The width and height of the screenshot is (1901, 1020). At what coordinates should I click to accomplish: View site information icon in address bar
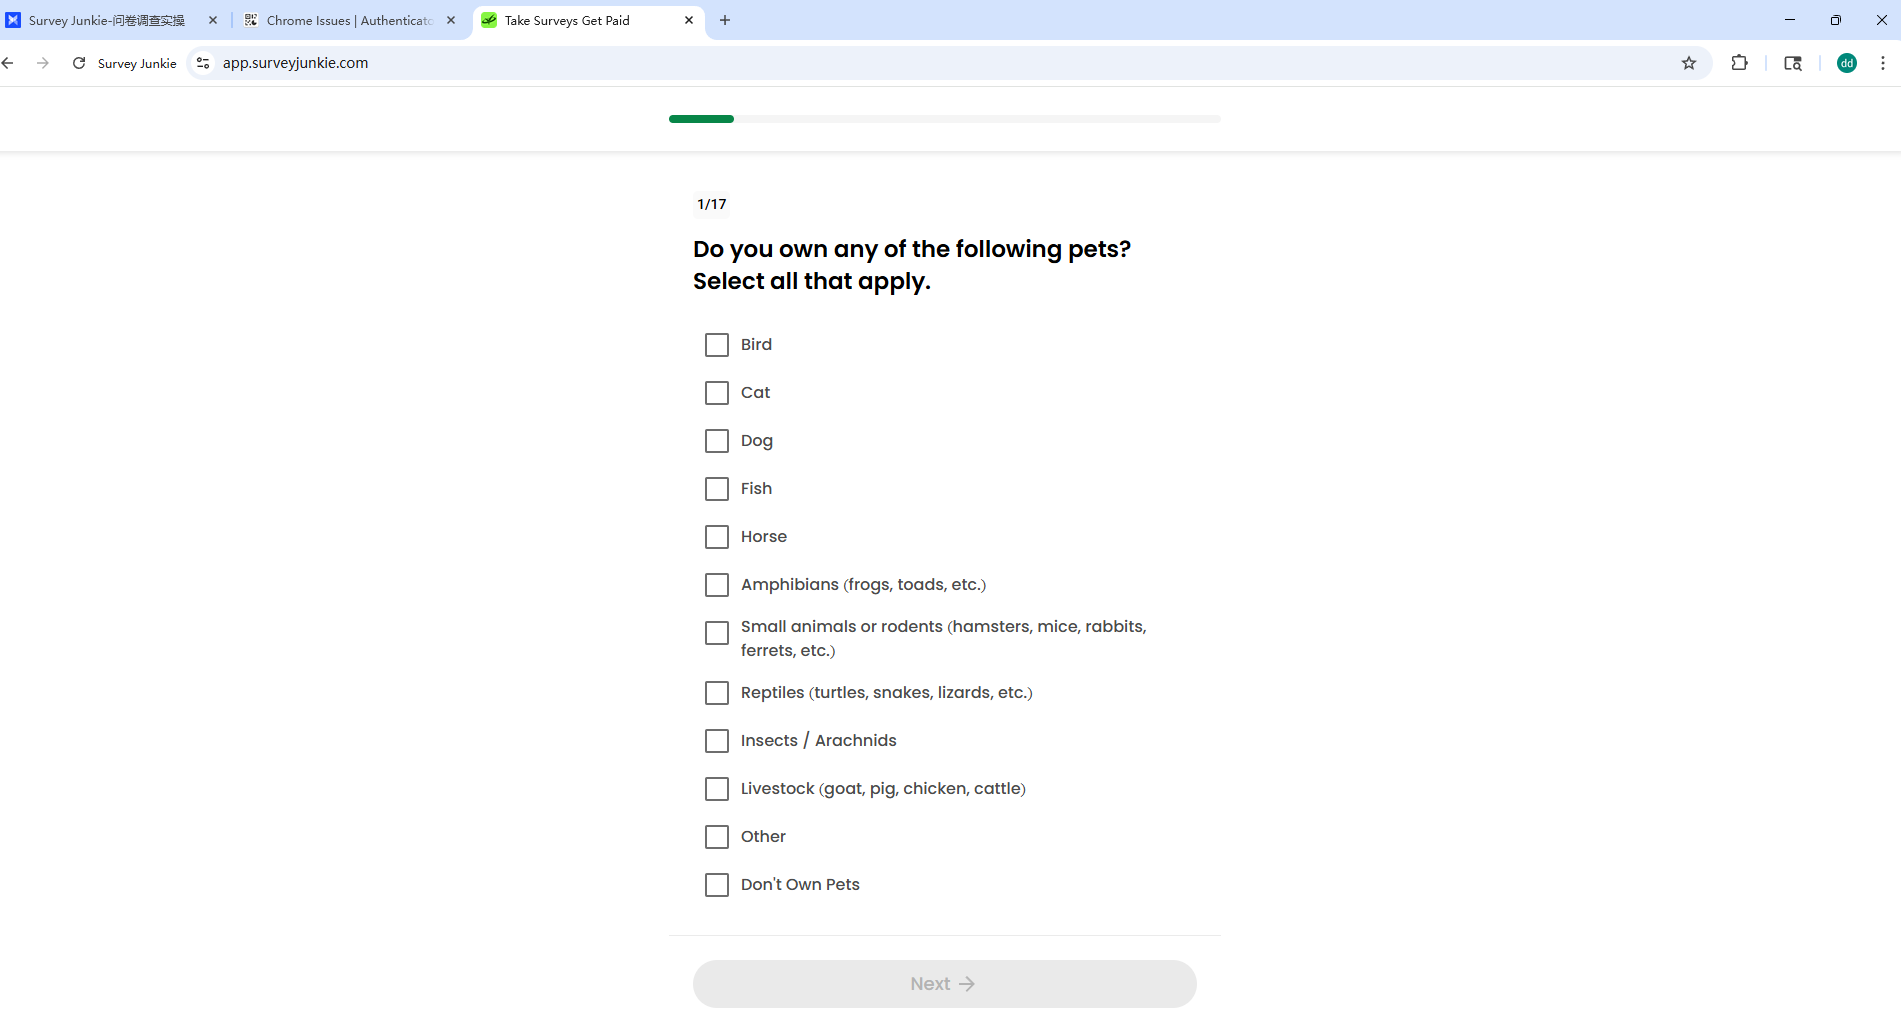pos(203,63)
